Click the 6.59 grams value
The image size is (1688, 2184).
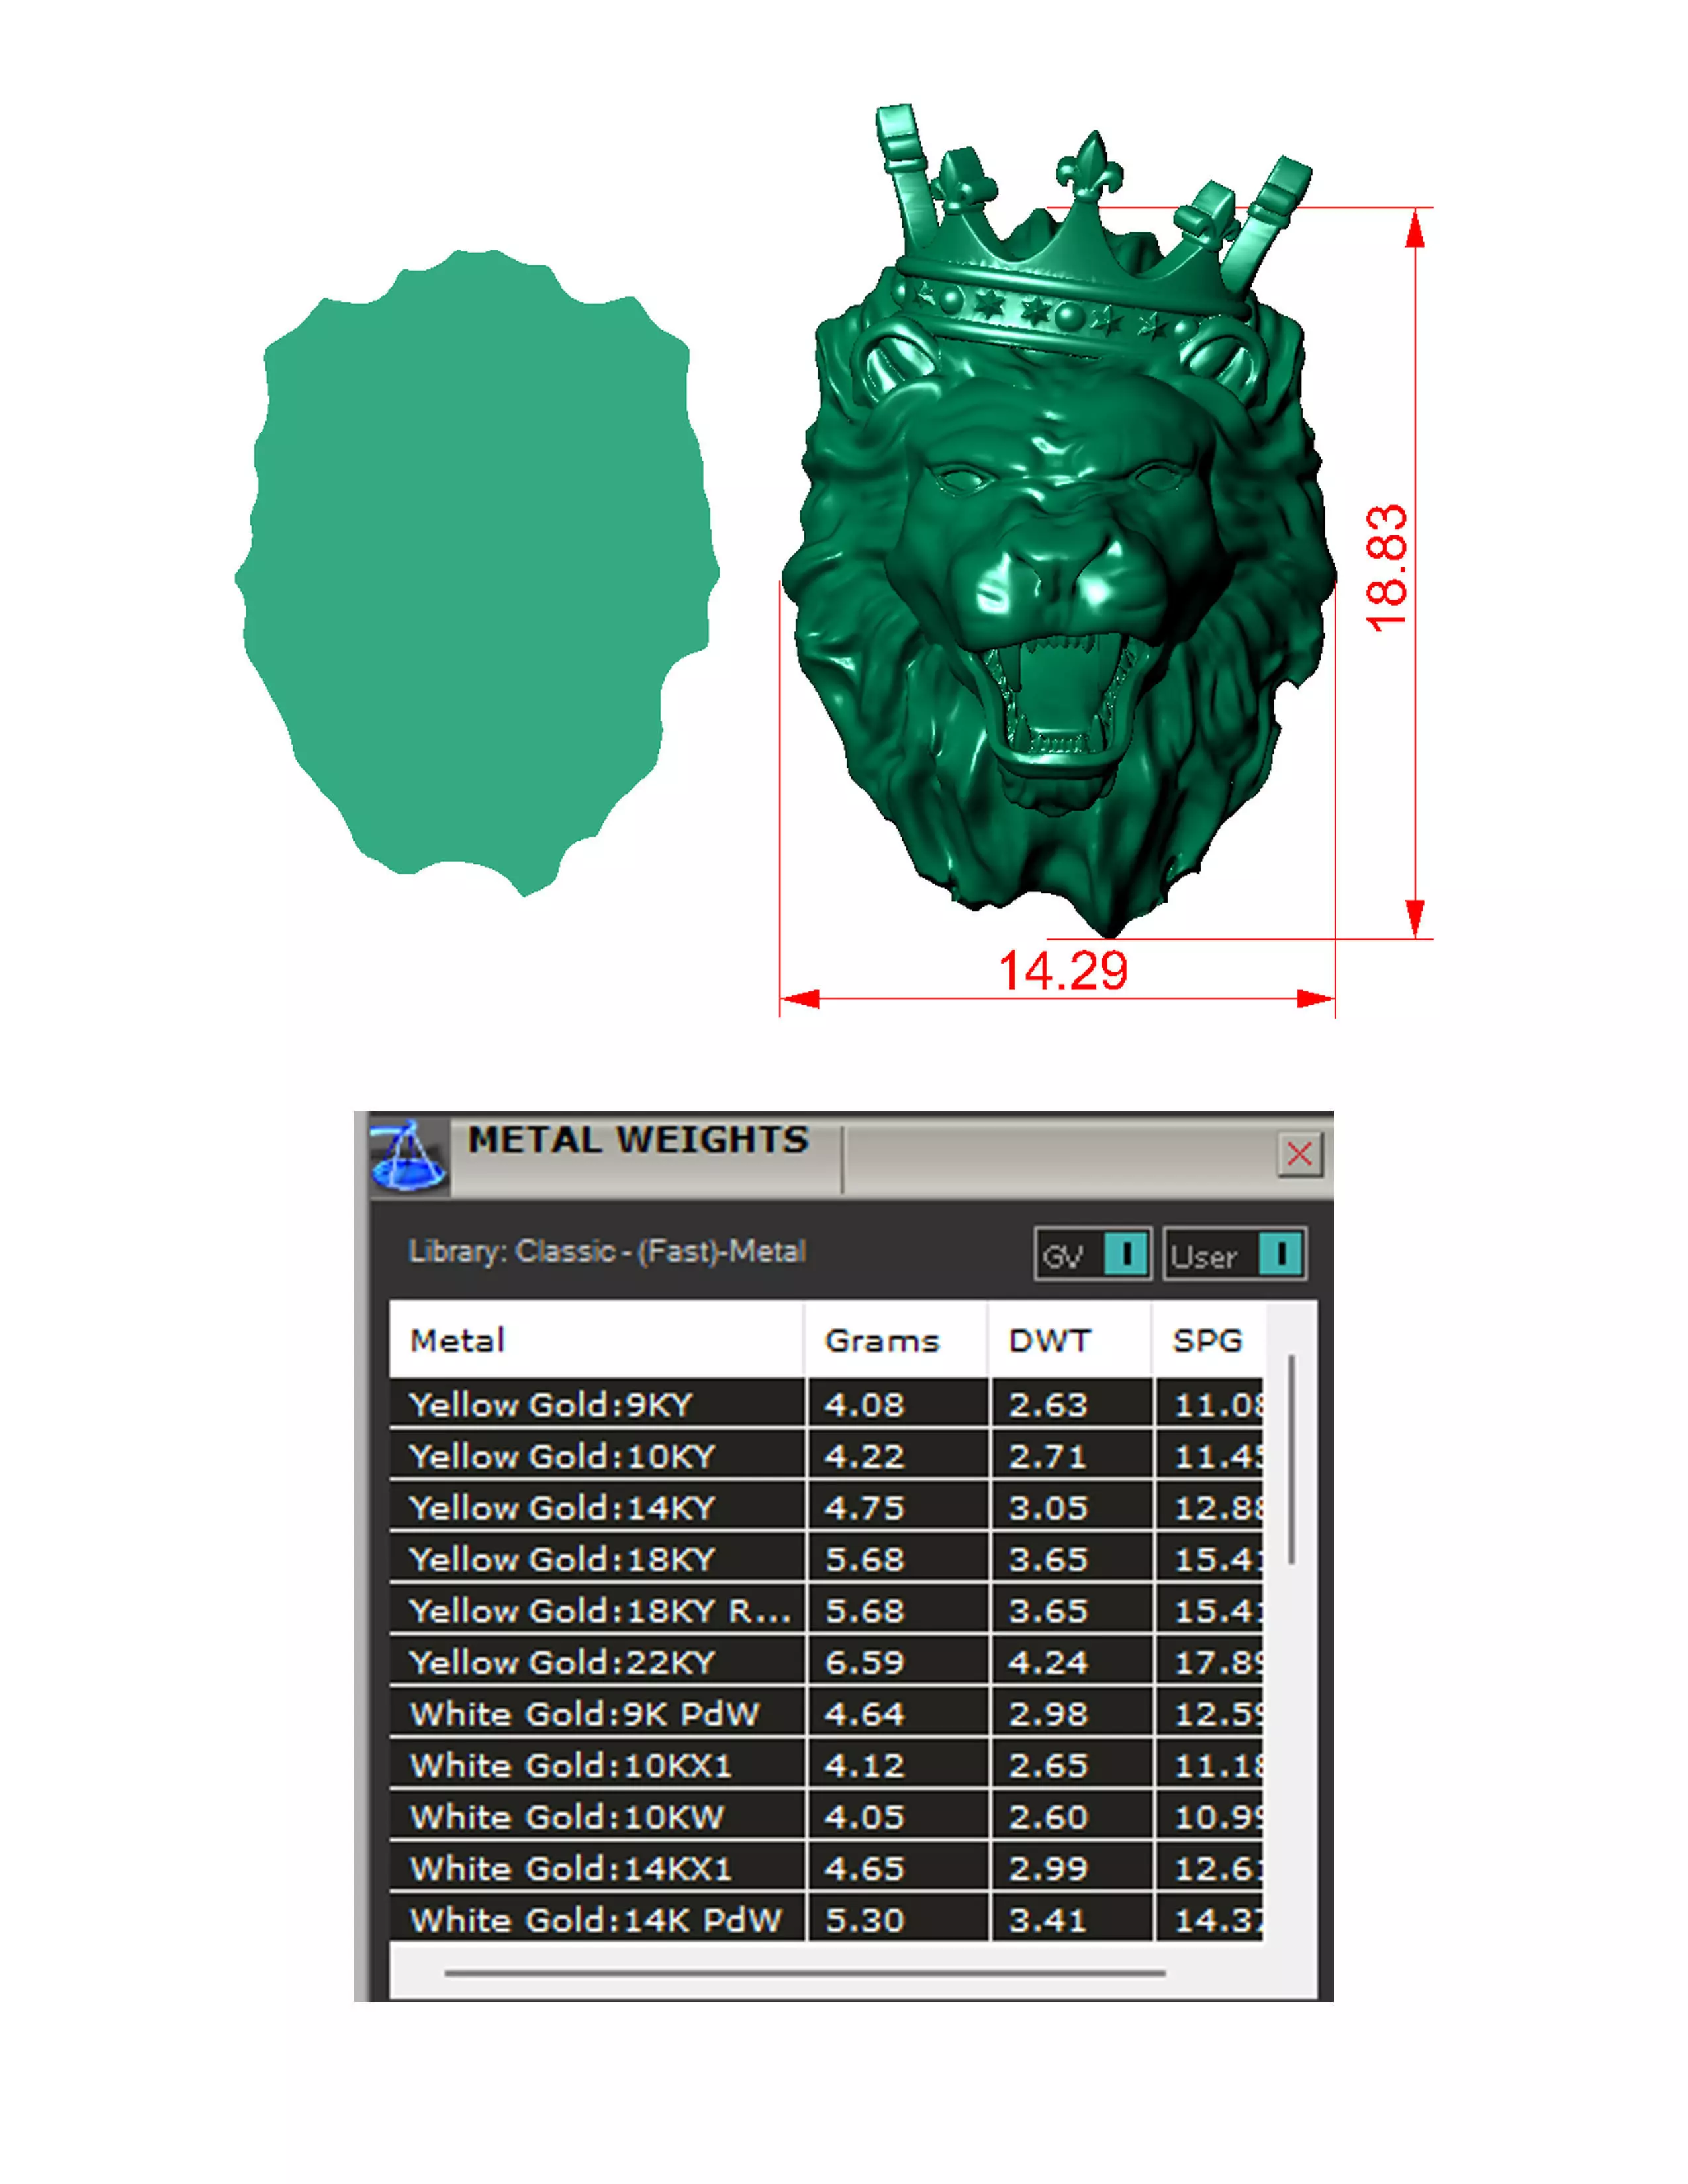coord(864,1662)
